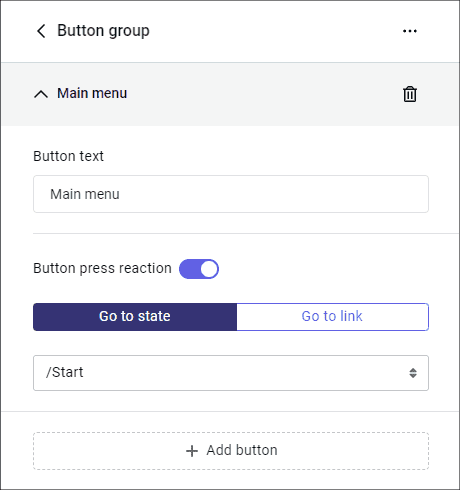Open the three-dots more options menu
Image resolution: width=460 pixels, height=490 pixels.
coord(410,31)
